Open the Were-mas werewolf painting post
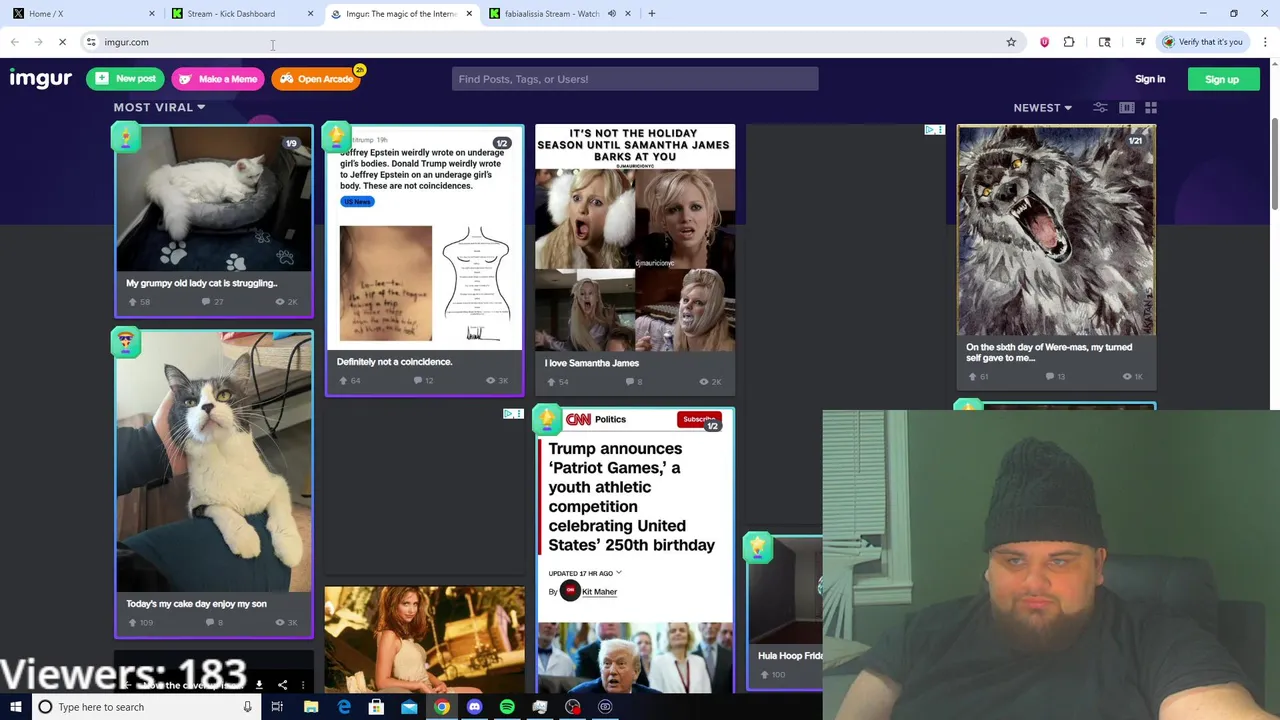Image resolution: width=1280 pixels, height=720 pixels. (x=1056, y=255)
